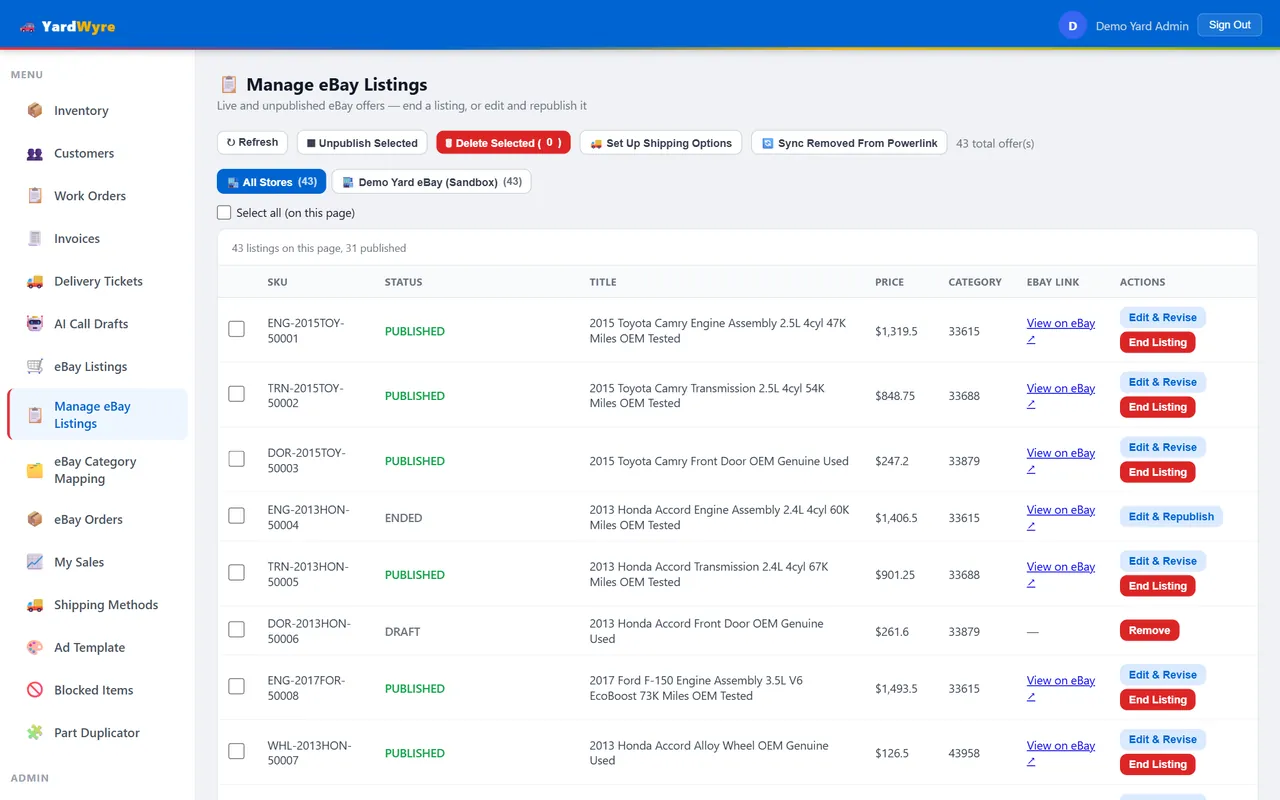Image resolution: width=1280 pixels, height=800 pixels.
Task: Click the price $1,493.5
Action: [896, 689]
